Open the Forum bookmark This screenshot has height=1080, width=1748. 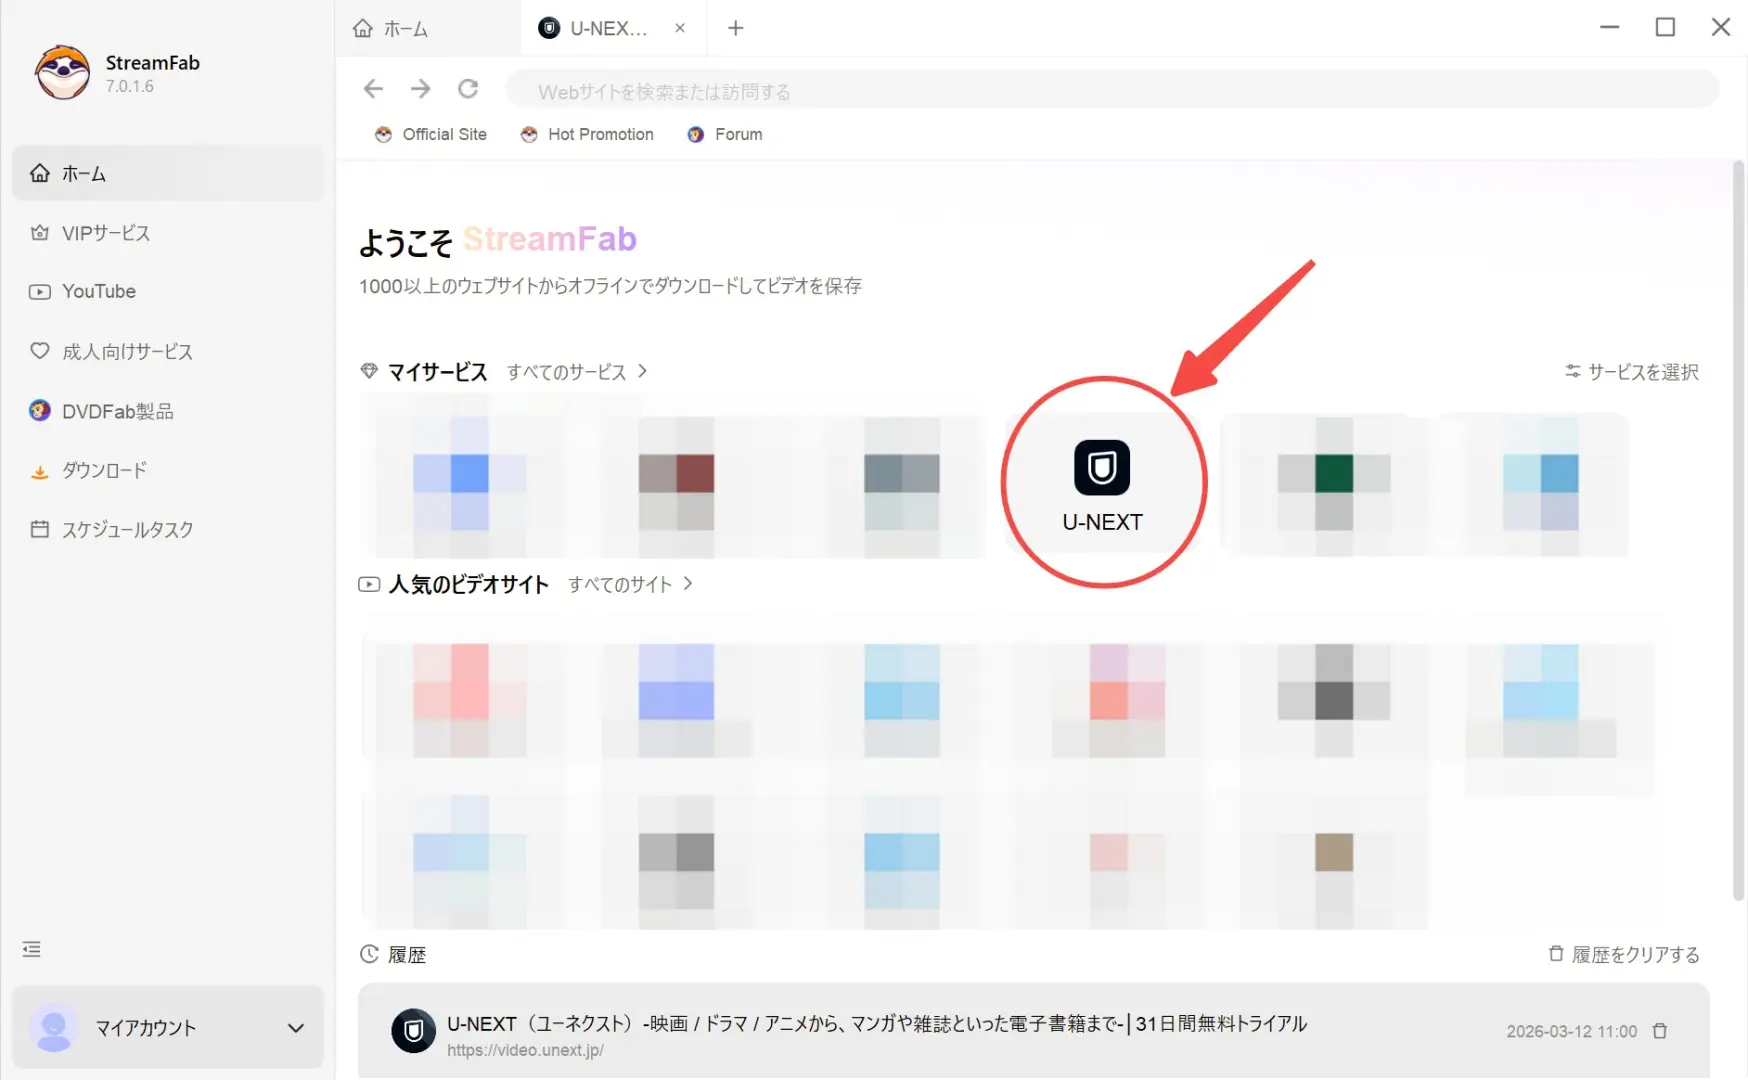725,134
